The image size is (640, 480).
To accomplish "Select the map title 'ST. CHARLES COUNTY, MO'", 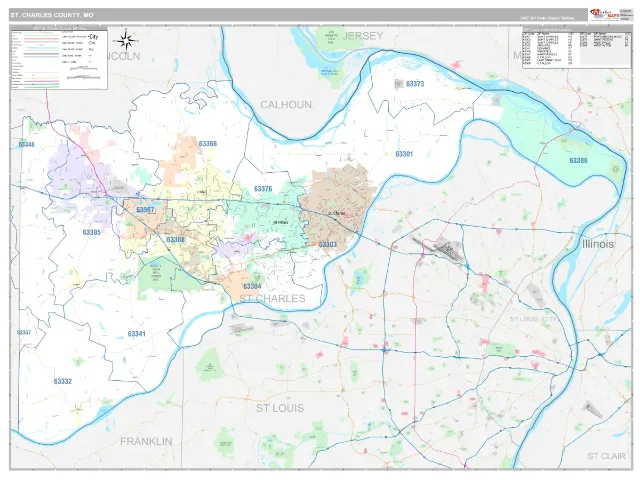I will click(x=52, y=15).
